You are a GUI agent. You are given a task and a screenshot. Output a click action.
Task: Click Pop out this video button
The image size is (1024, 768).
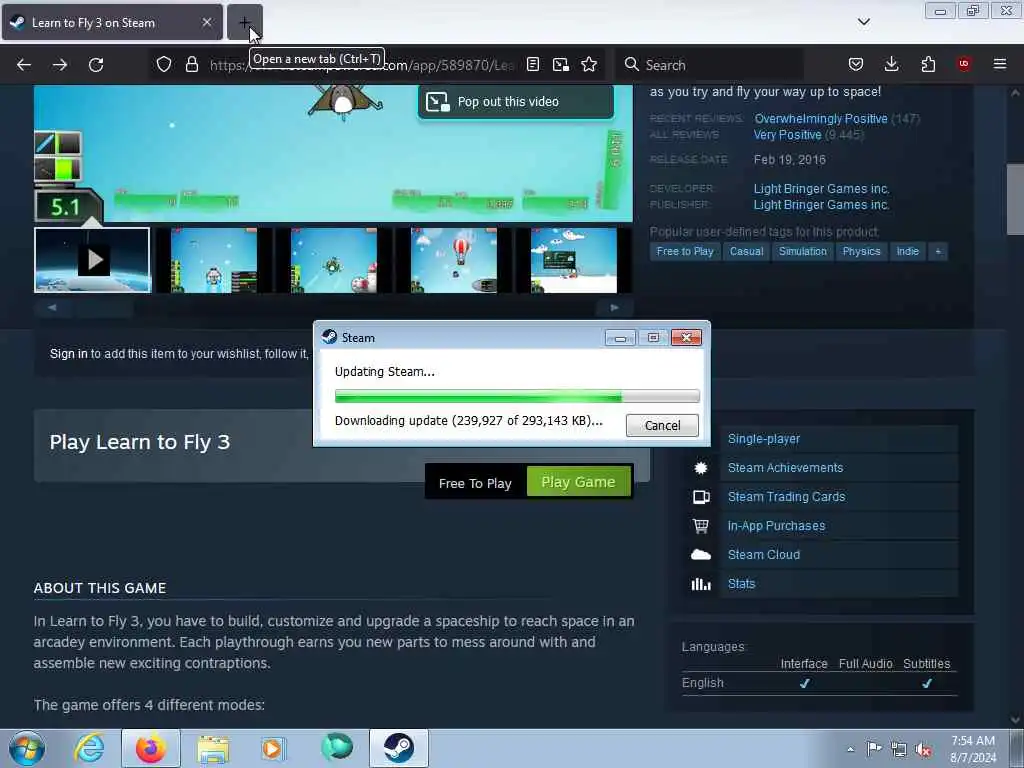(x=516, y=102)
